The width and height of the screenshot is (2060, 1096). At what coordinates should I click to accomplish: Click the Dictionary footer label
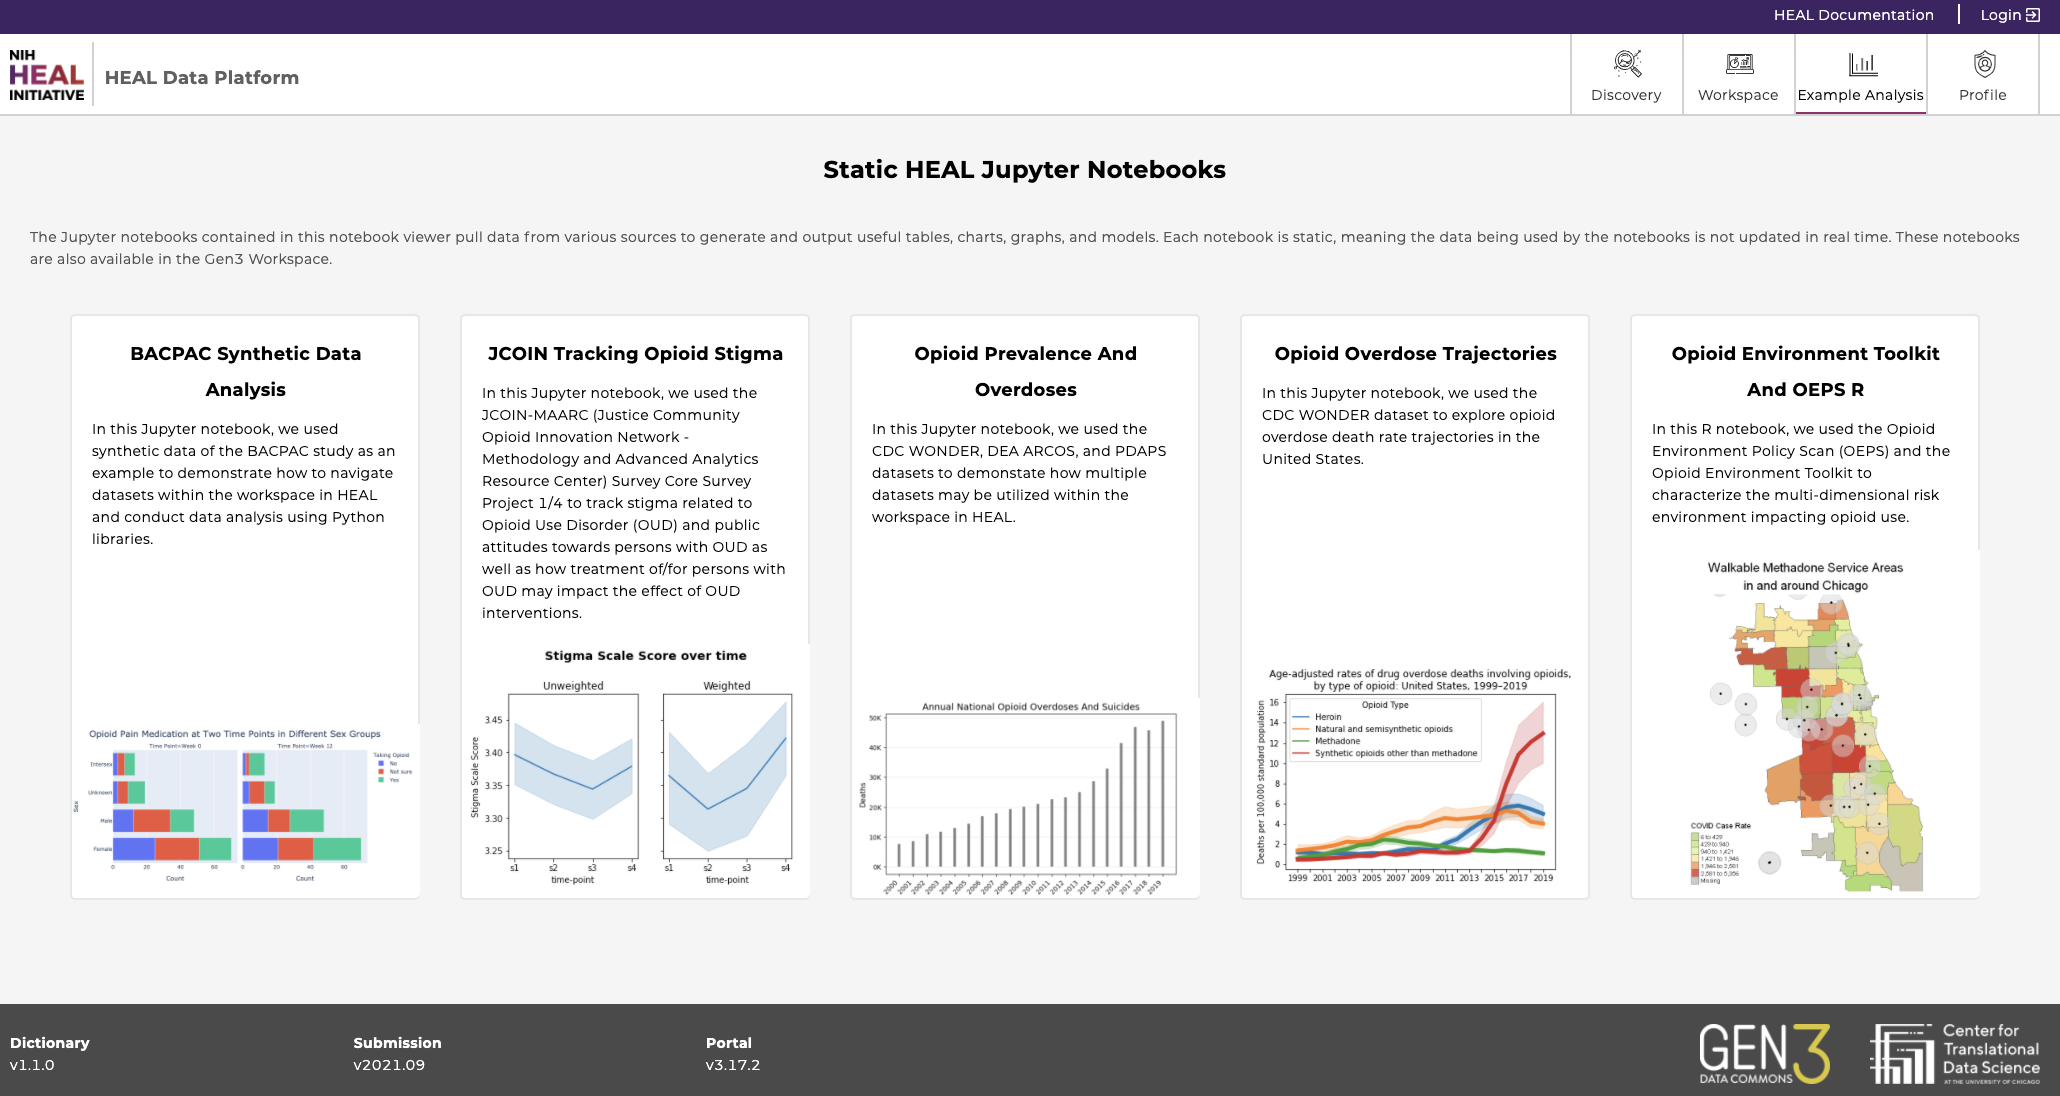pyautogui.click(x=50, y=1043)
